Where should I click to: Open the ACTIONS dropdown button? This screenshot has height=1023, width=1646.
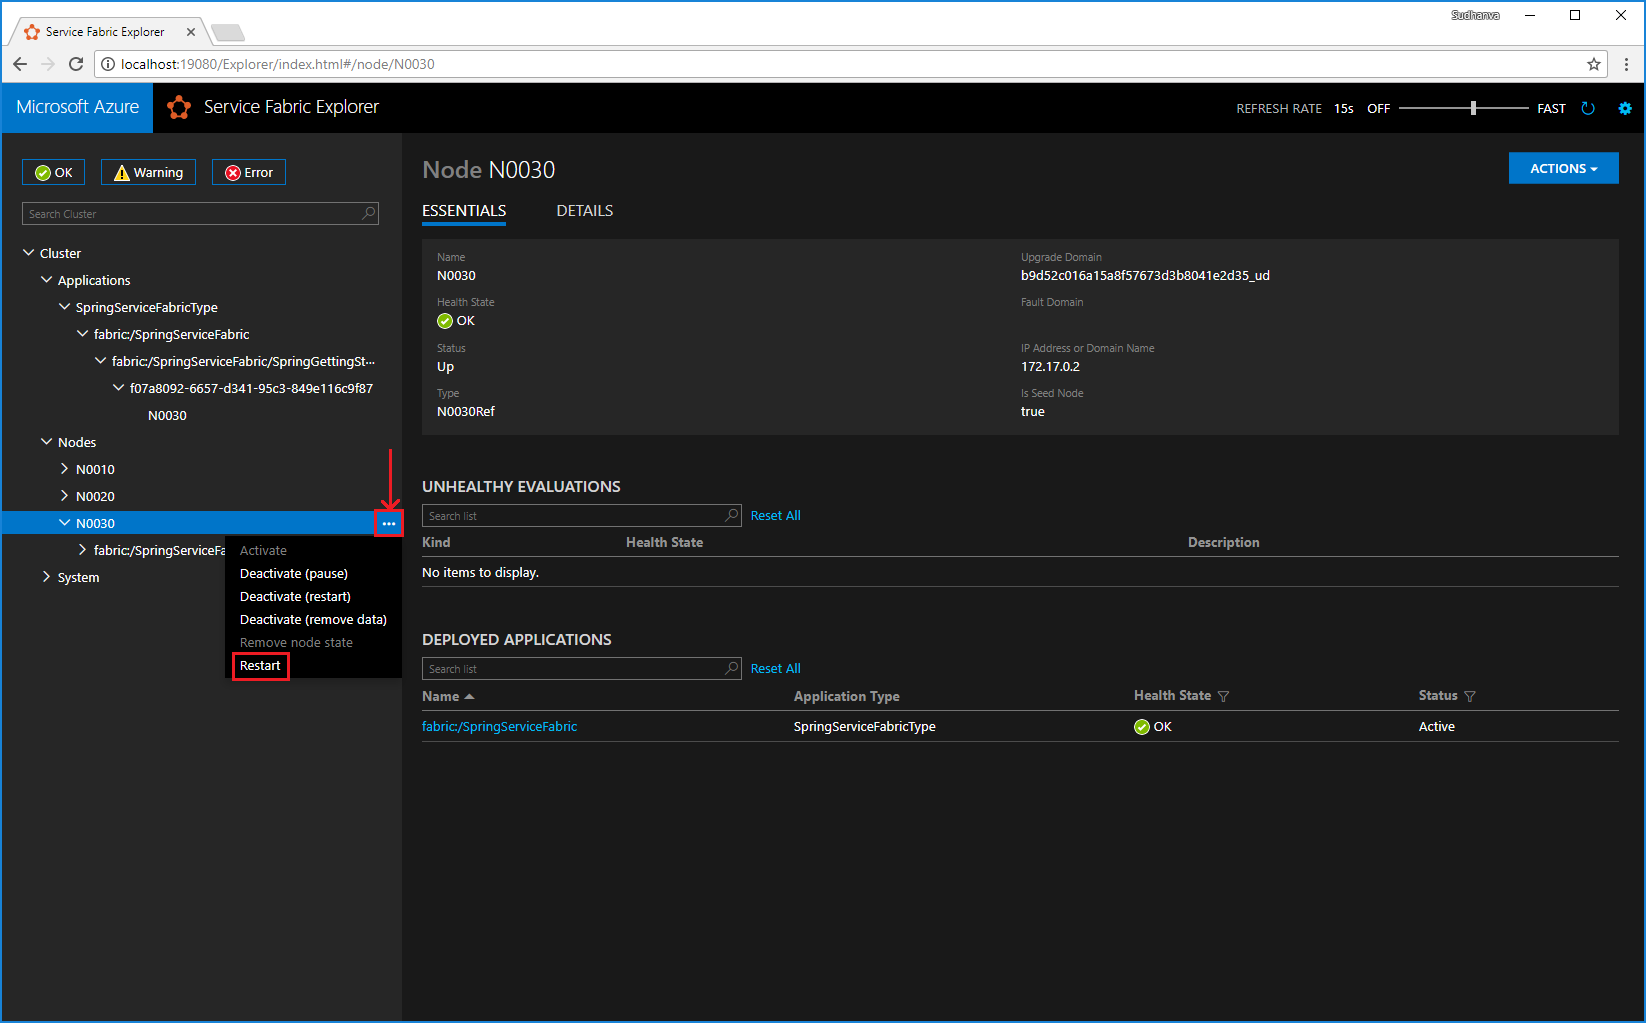click(1563, 168)
